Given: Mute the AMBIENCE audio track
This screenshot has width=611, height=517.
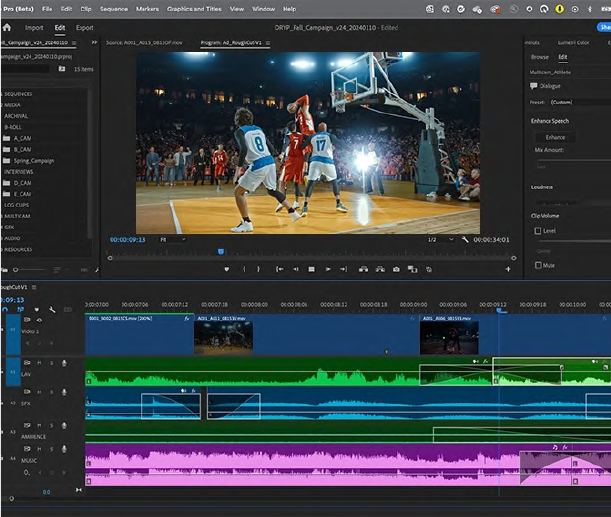Looking at the screenshot, I should pyautogui.click(x=39, y=425).
